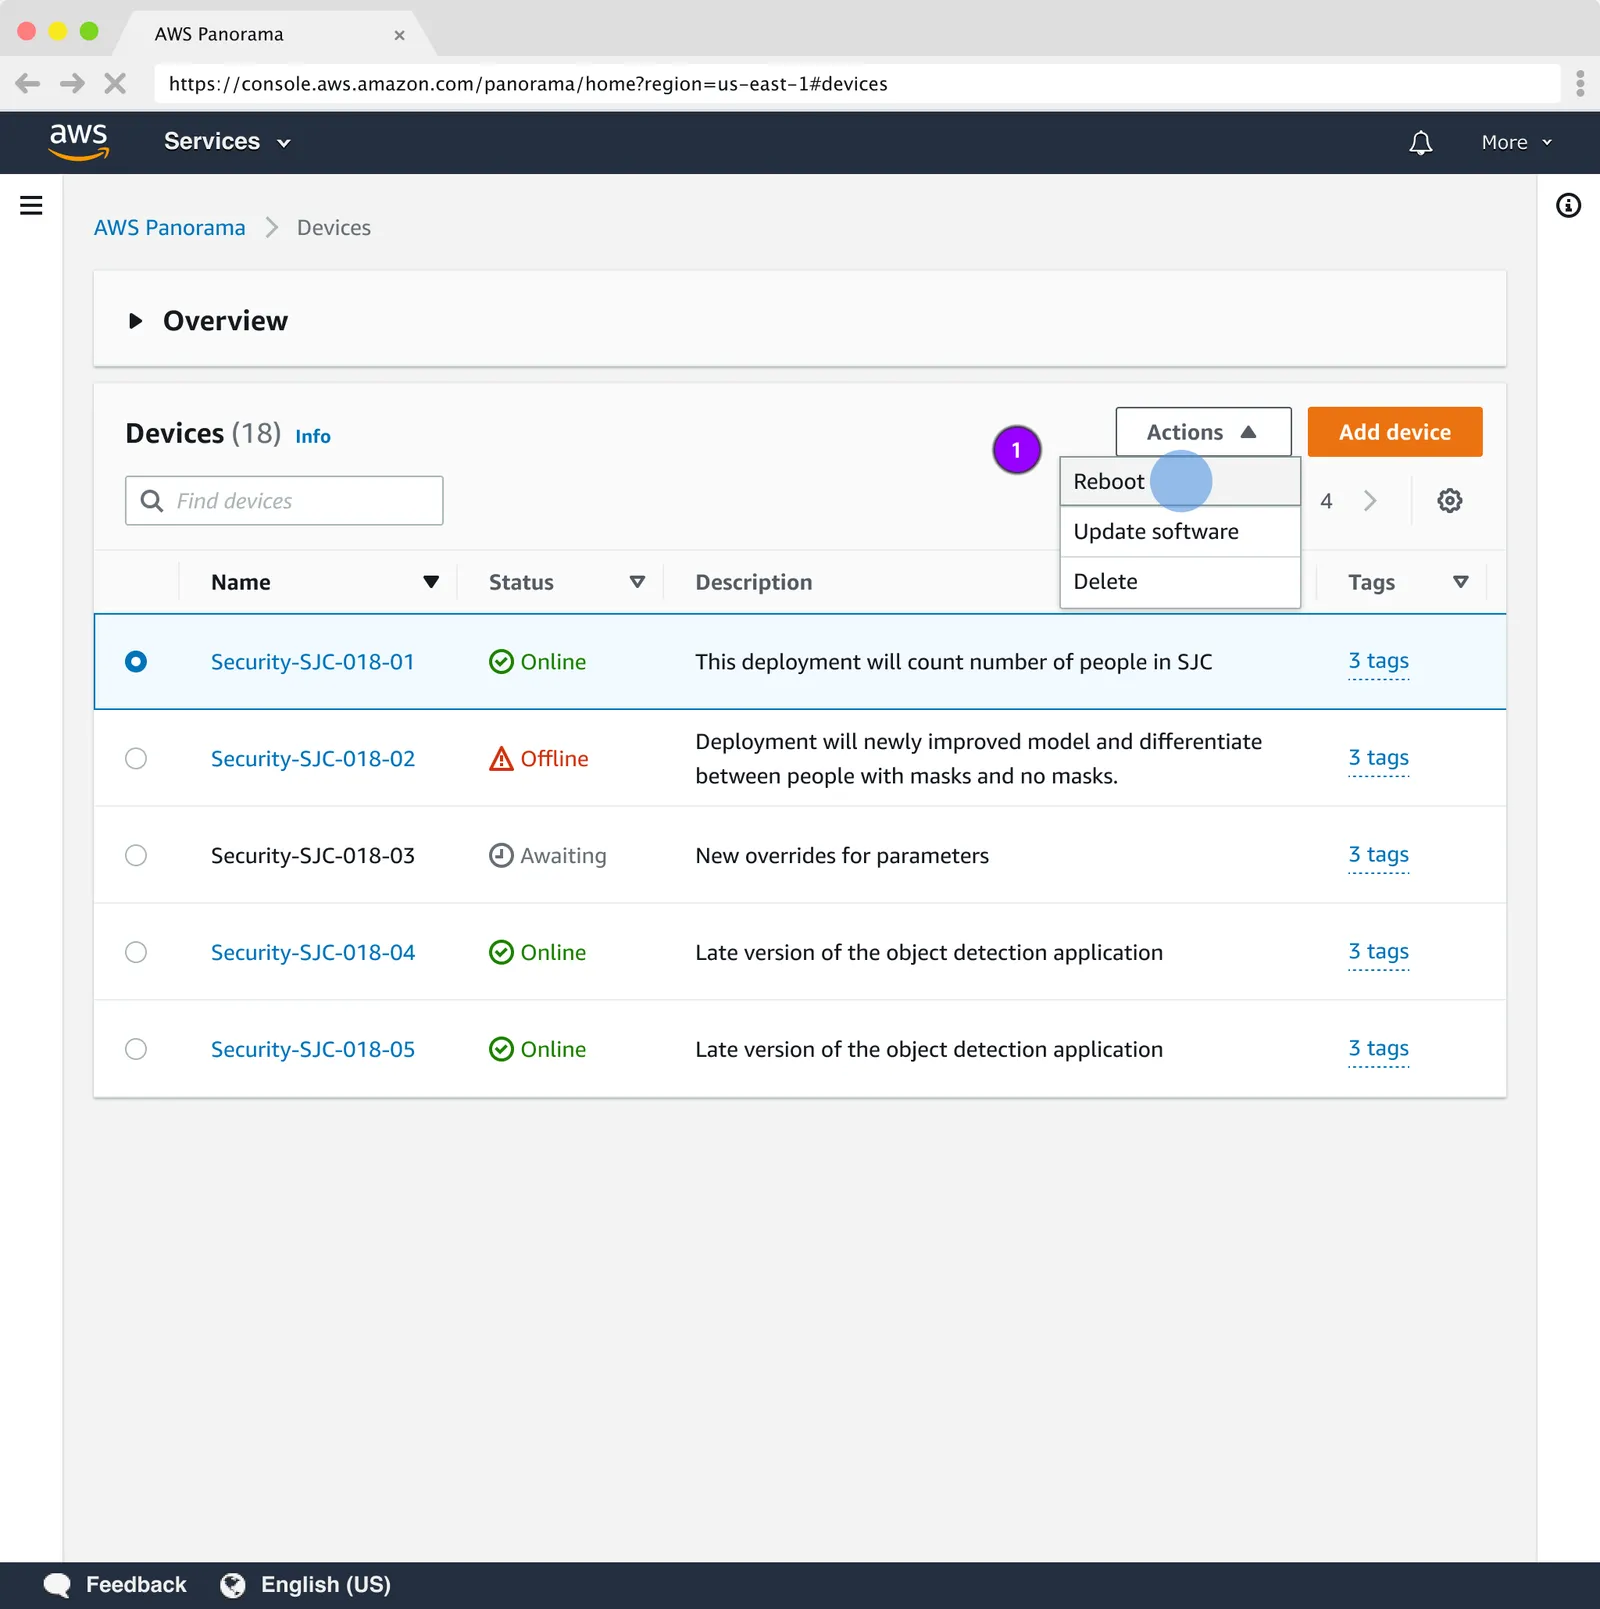
Task: Sort by Status column arrow
Action: 637,582
